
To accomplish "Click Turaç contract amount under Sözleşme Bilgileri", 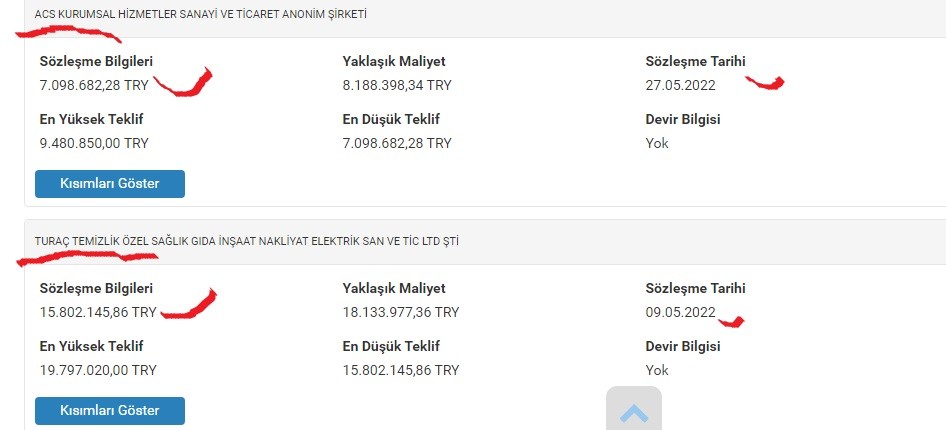I will coord(98,312).
